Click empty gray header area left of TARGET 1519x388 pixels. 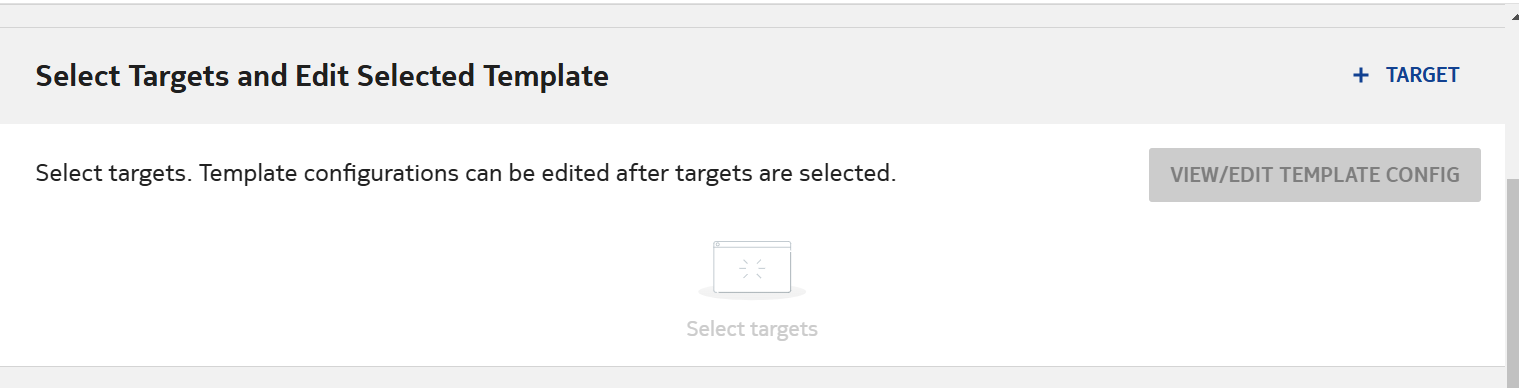pyautogui.click(x=980, y=76)
